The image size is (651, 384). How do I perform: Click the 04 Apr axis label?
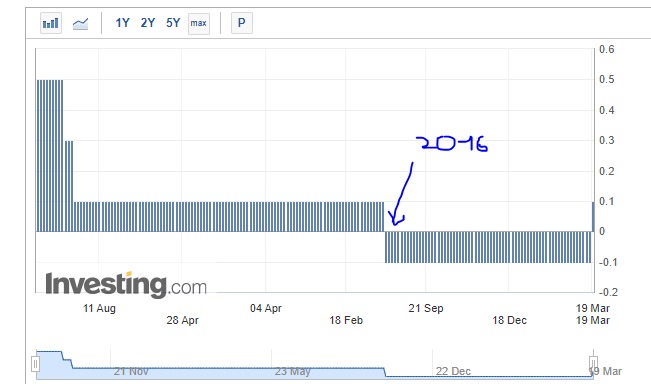point(266,308)
